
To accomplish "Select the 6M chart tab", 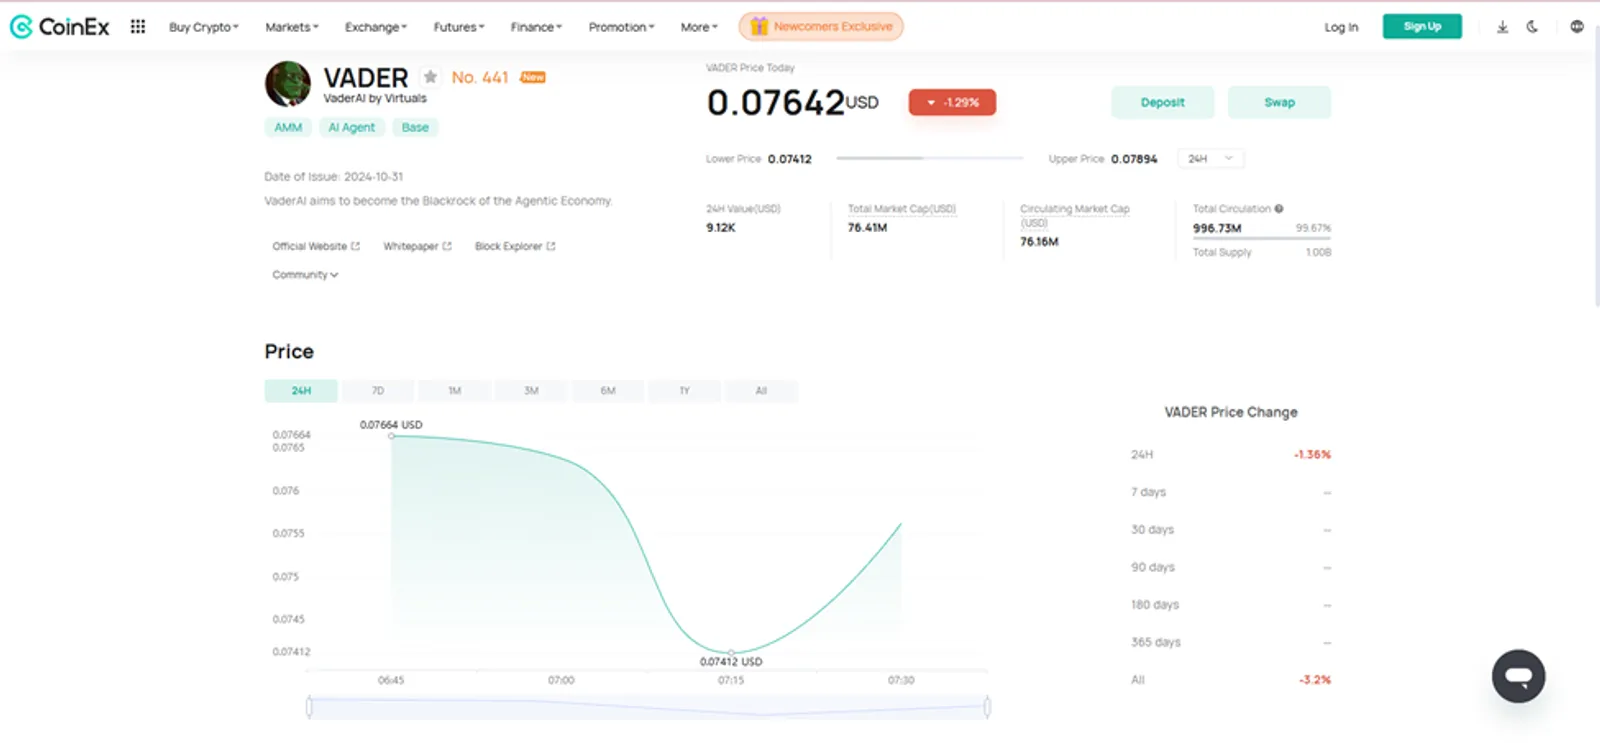I will (x=608, y=391).
